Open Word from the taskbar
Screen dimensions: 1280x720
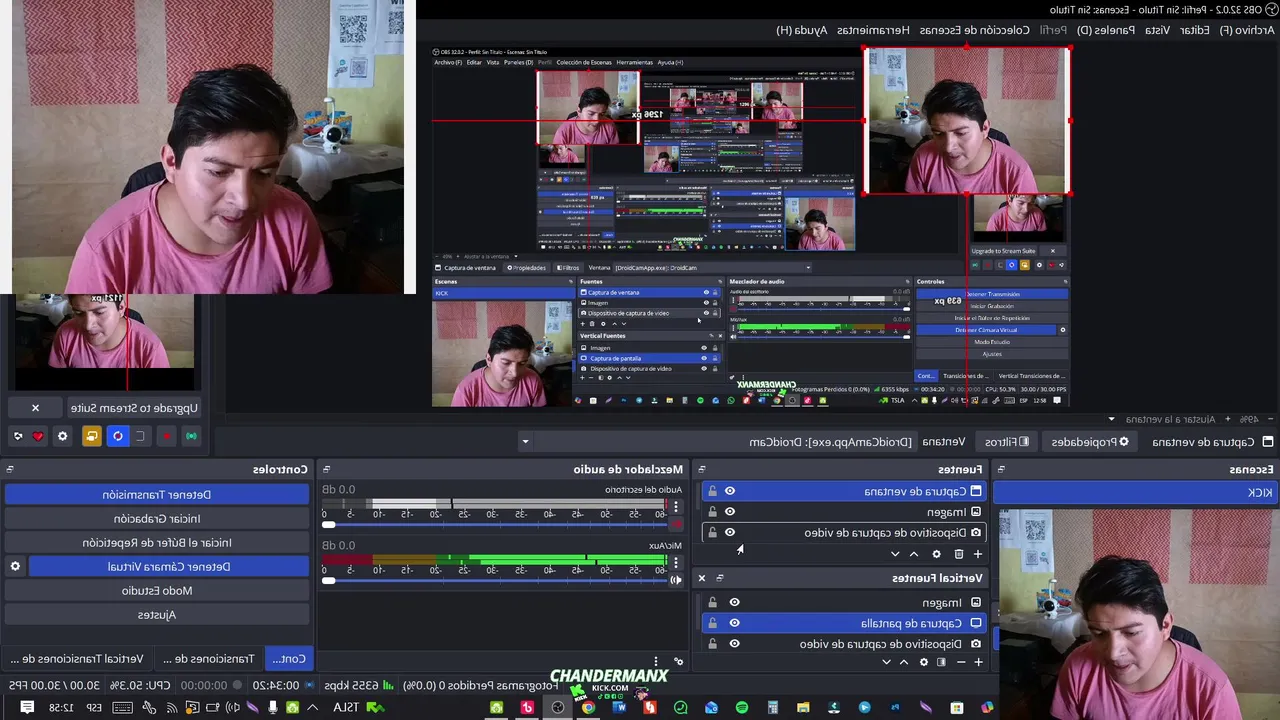pyautogui.click(x=619, y=707)
